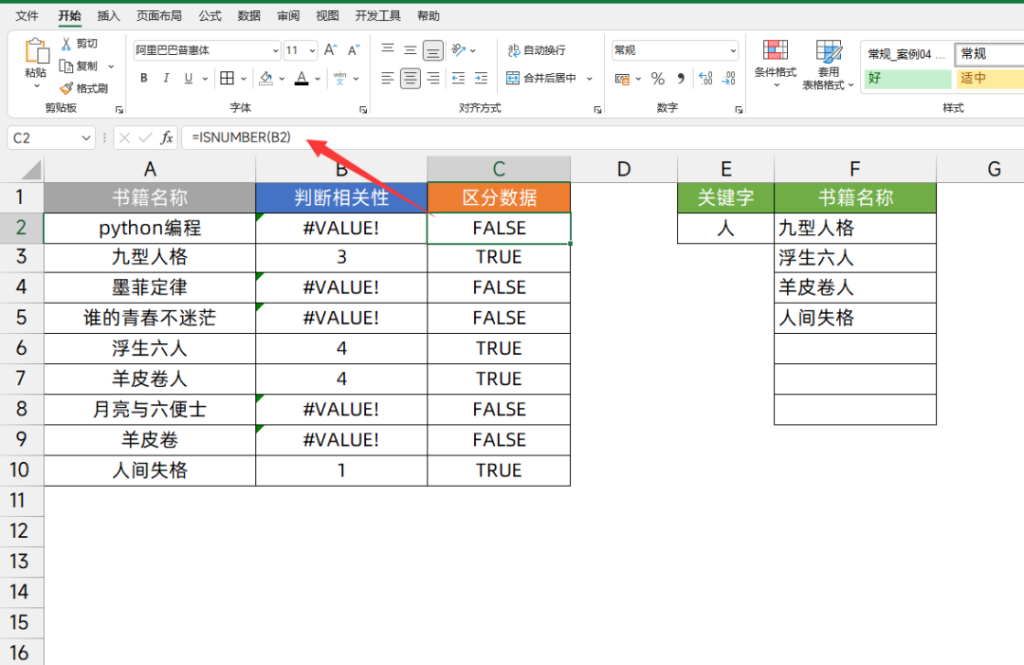Decrease font size with smaller A
Image resolution: width=1024 pixels, height=665 pixels.
(x=353, y=50)
